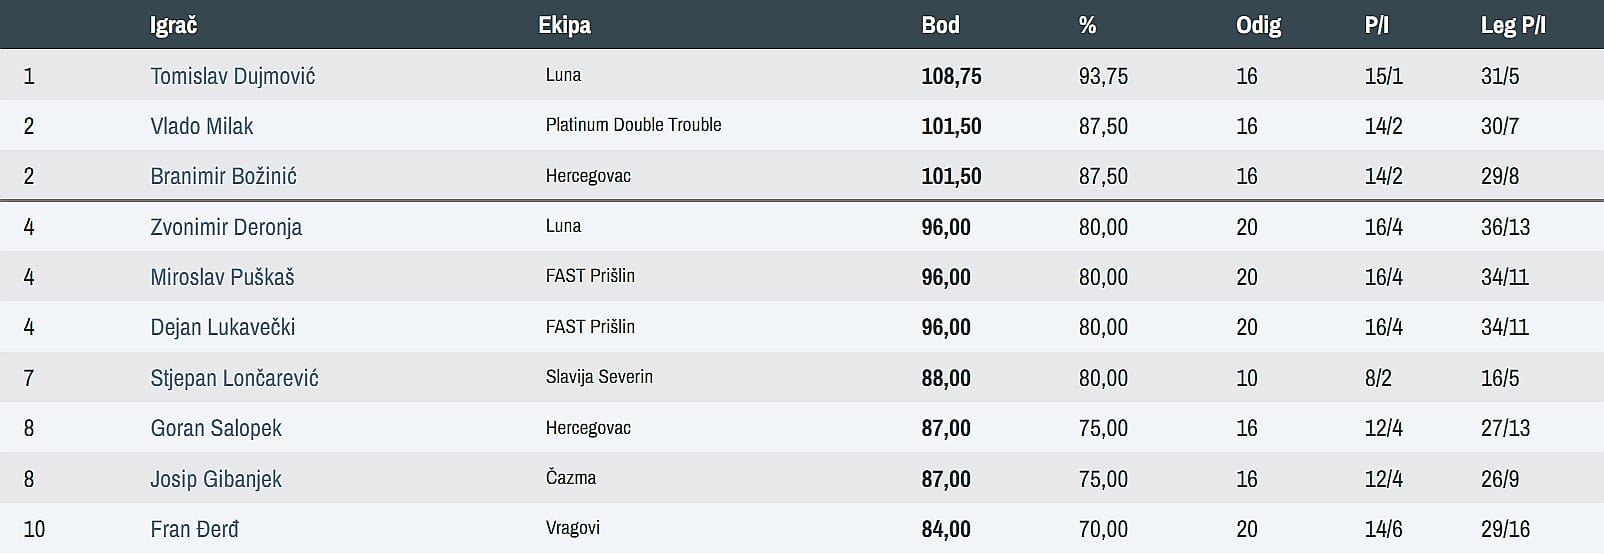The width and height of the screenshot is (1604, 554).
Task: Select Josip Gibanjek from the ranking
Action: (x=216, y=479)
